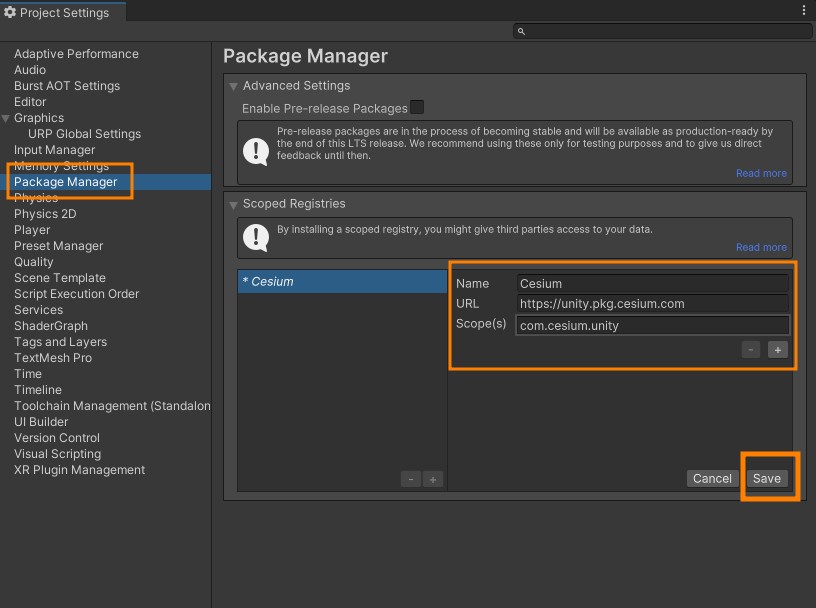Click plus button to add a scope
The height and width of the screenshot is (608, 816).
click(778, 350)
